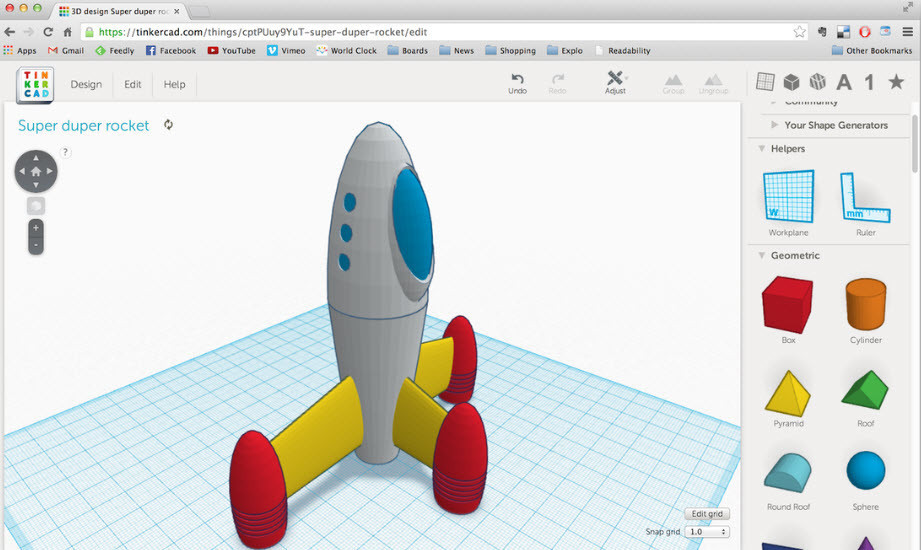Screen dimensions: 921x550
Task: Choose the yellow Pyramid shape
Action: (x=788, y=390)
